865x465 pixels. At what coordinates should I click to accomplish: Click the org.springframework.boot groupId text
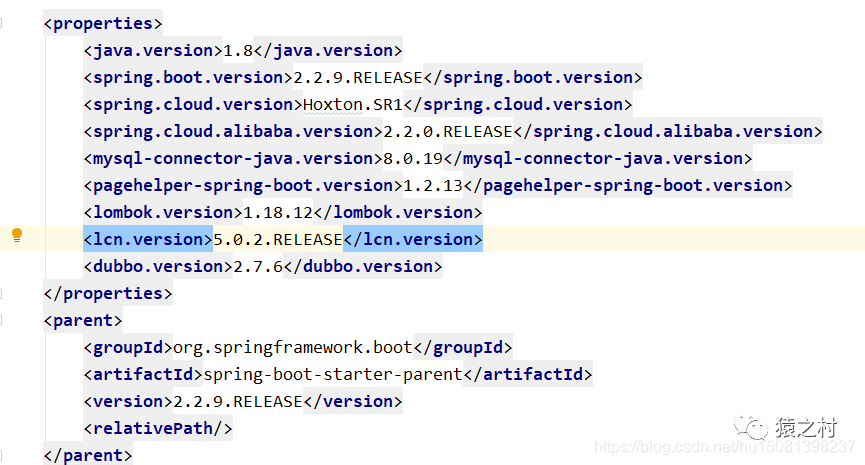click(293, 348)
